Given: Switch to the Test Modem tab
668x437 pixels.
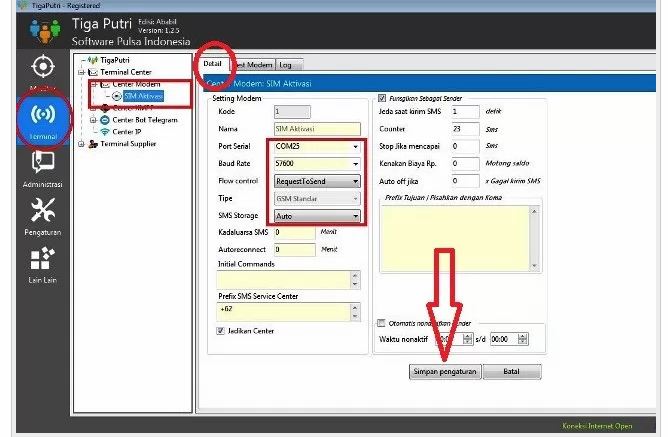Looking at the screenshot, I should 254,65.
